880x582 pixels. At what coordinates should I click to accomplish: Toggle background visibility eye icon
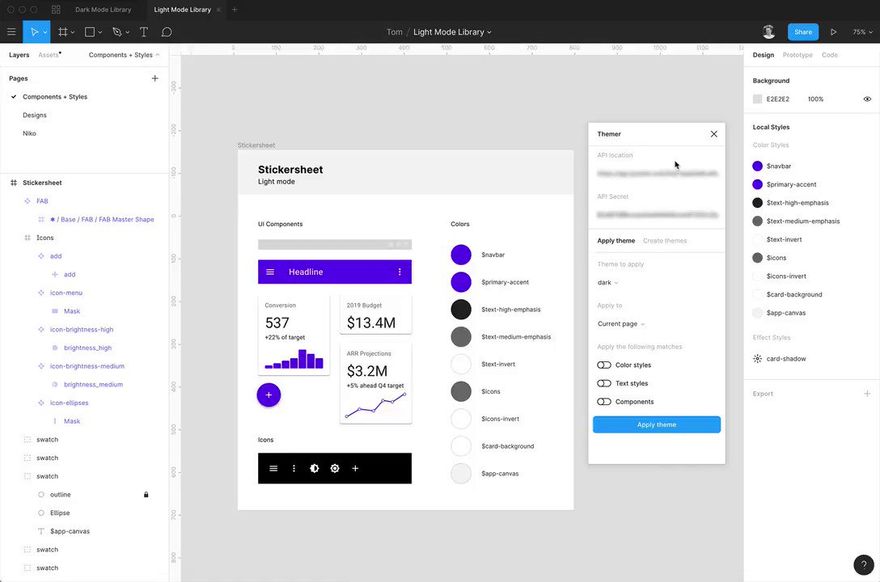(867, 99)
